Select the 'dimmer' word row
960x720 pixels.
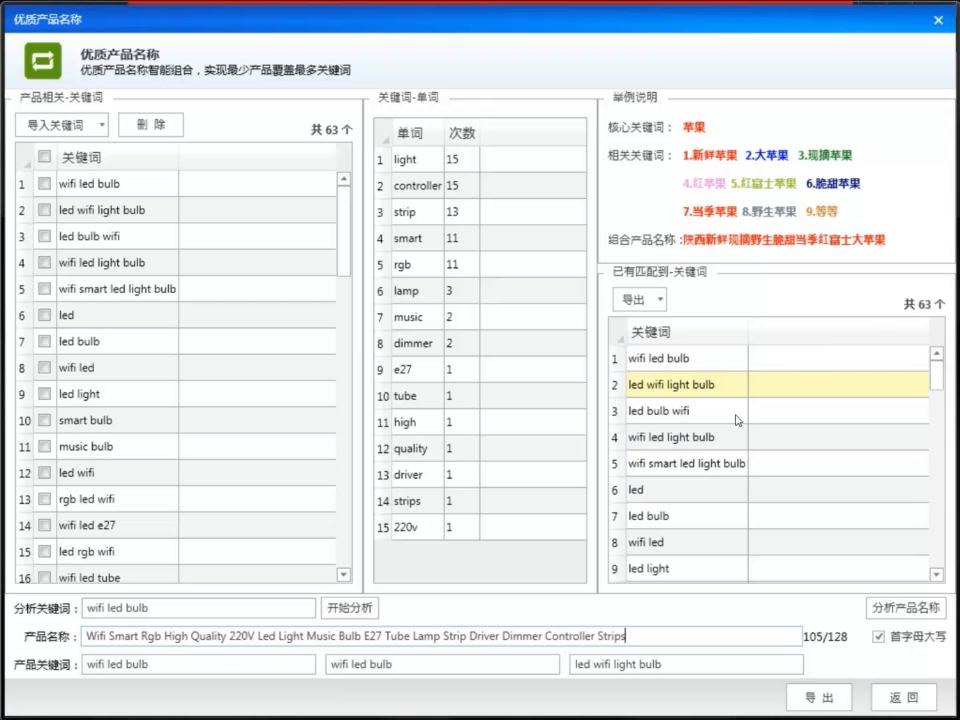coord(480,343)
